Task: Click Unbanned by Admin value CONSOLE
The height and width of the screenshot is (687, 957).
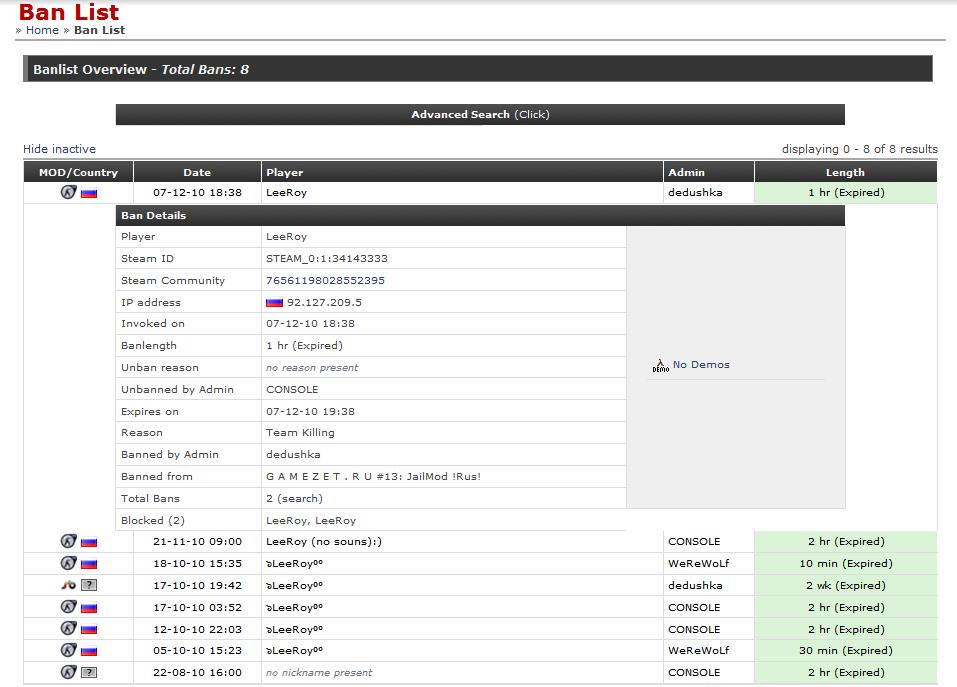Action: click(292, 389)
